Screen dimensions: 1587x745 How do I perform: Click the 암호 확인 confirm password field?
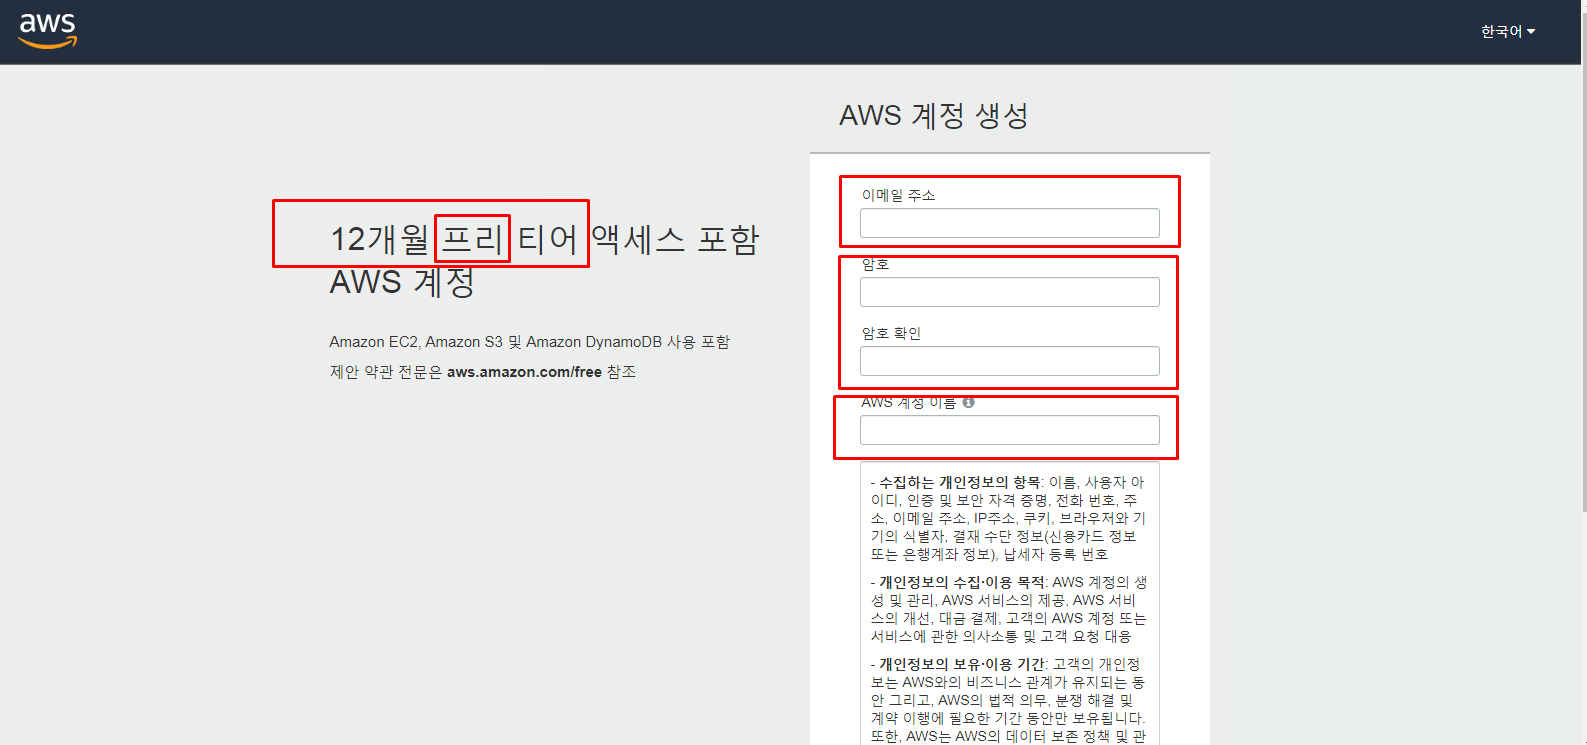pos(1009,361)
